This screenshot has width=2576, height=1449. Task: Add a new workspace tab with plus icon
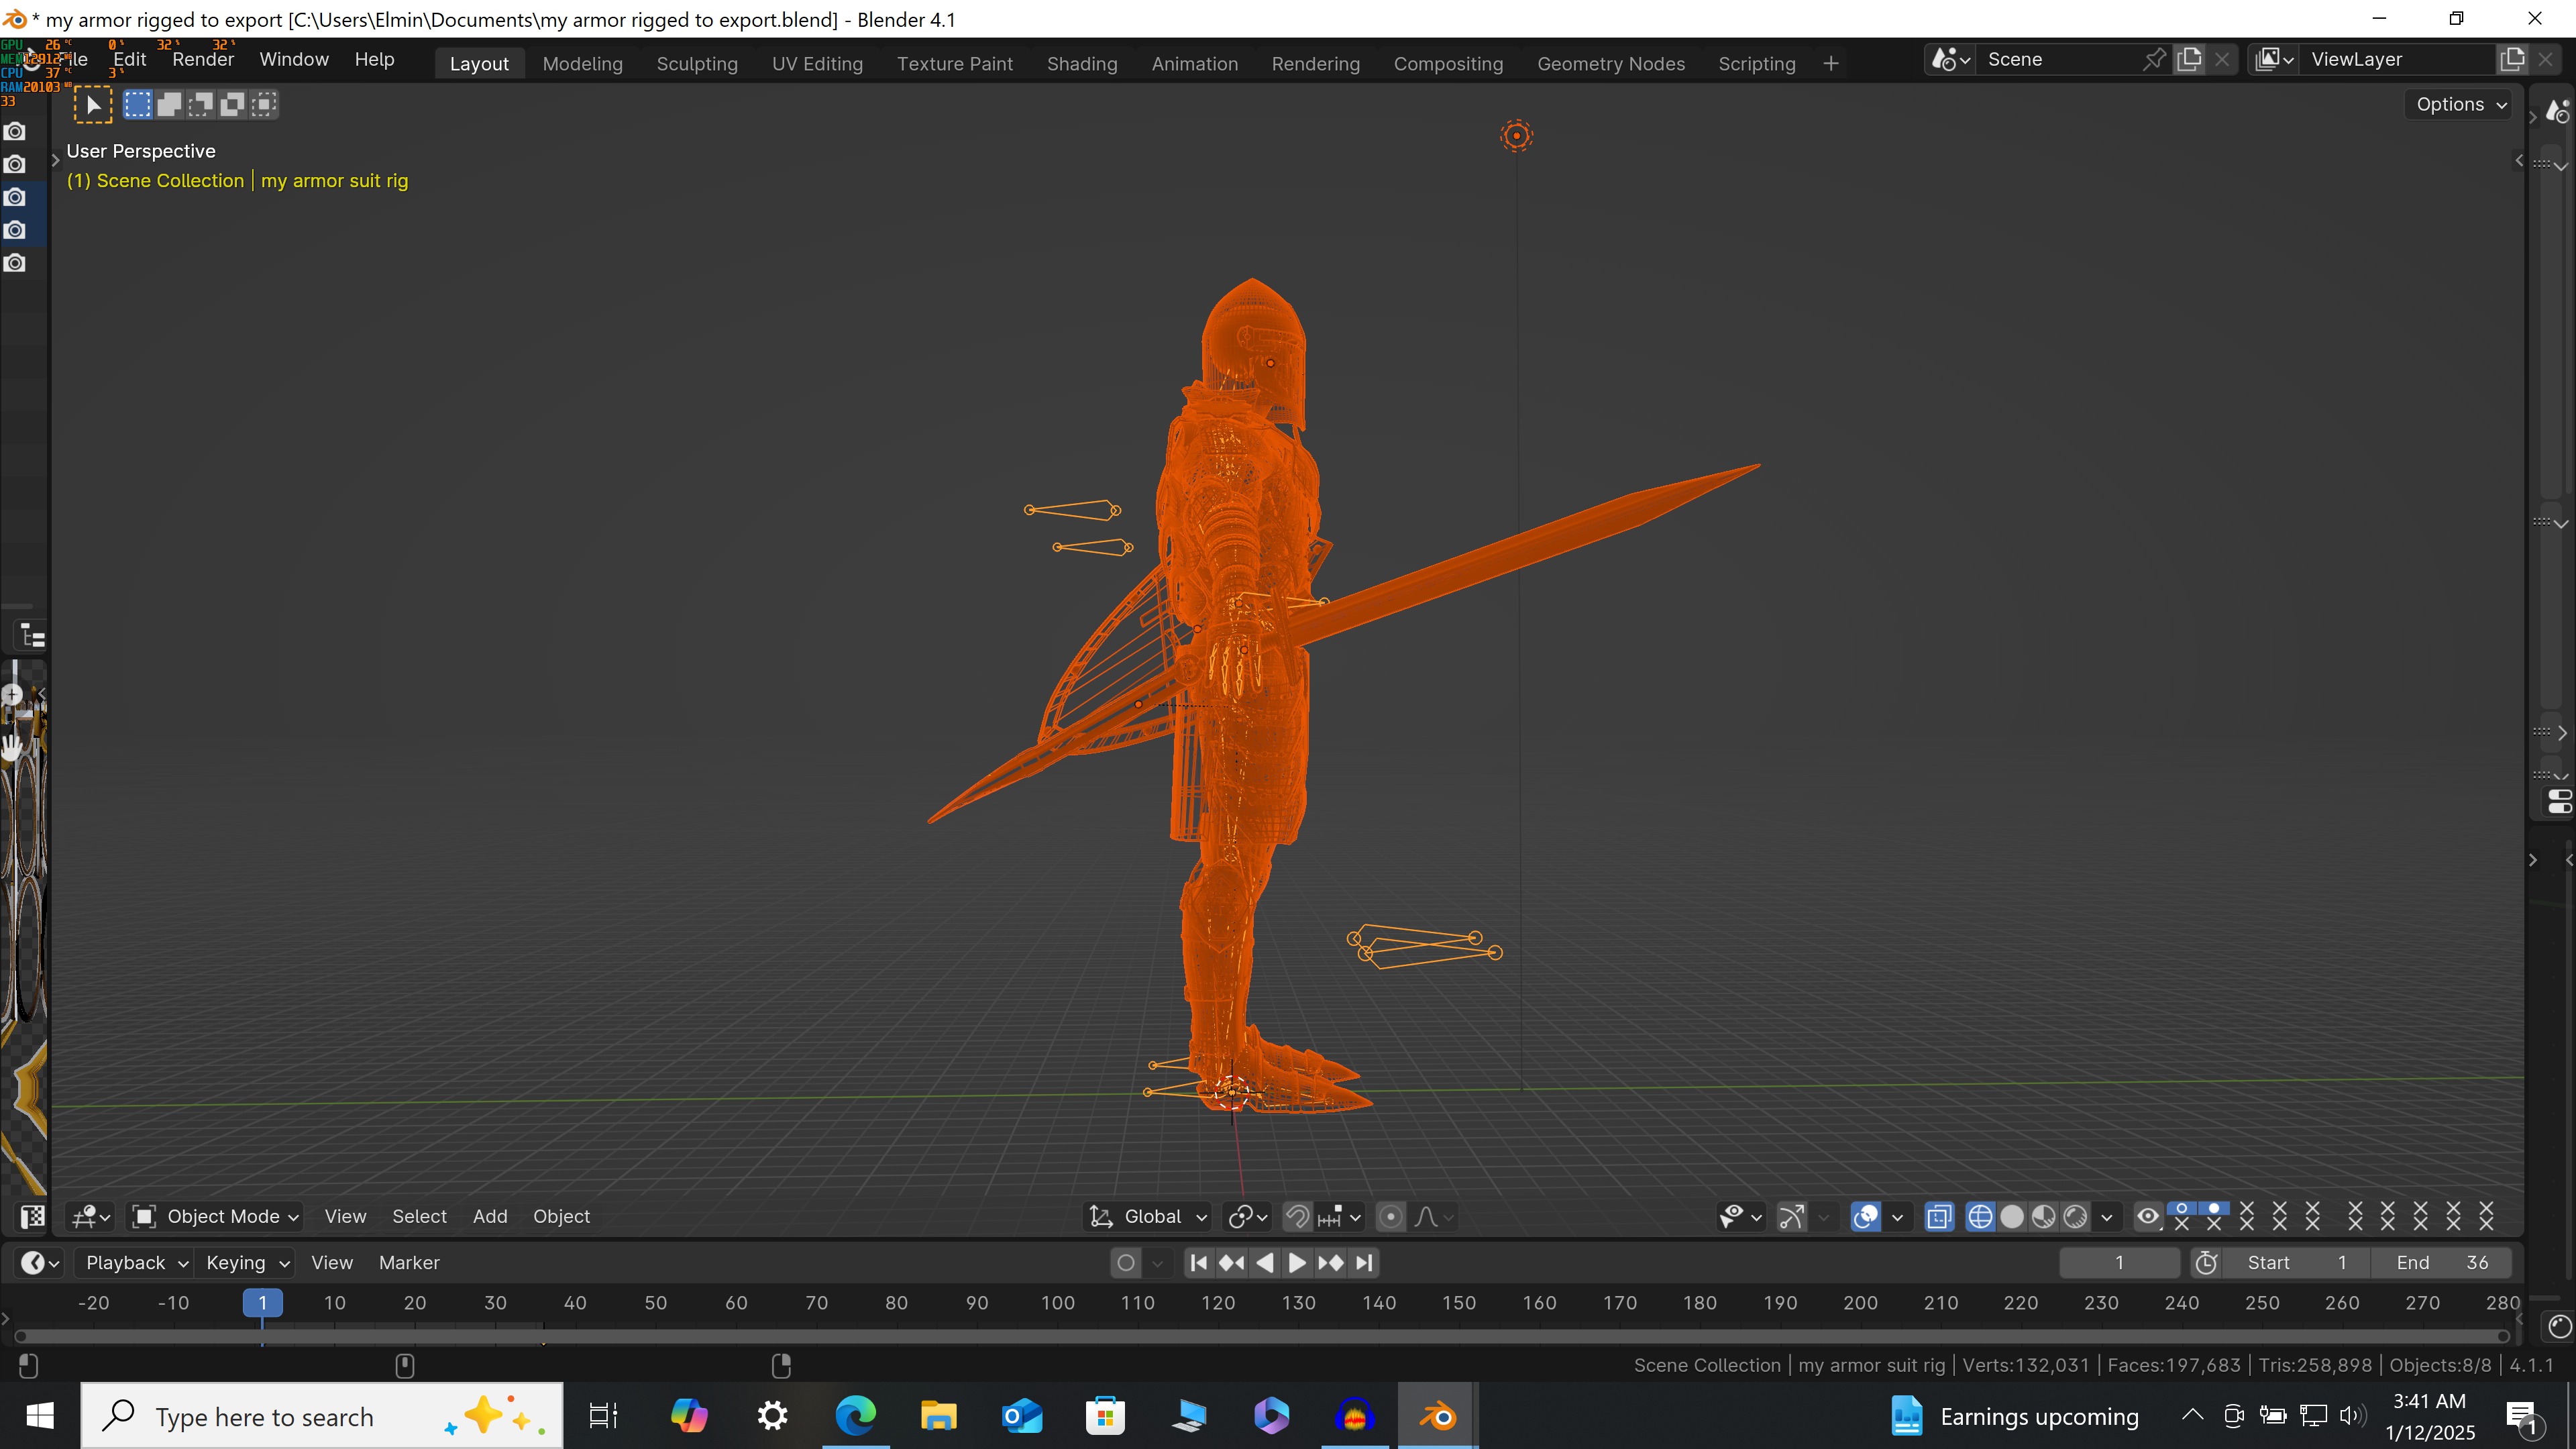click(x=1831, y=64)
